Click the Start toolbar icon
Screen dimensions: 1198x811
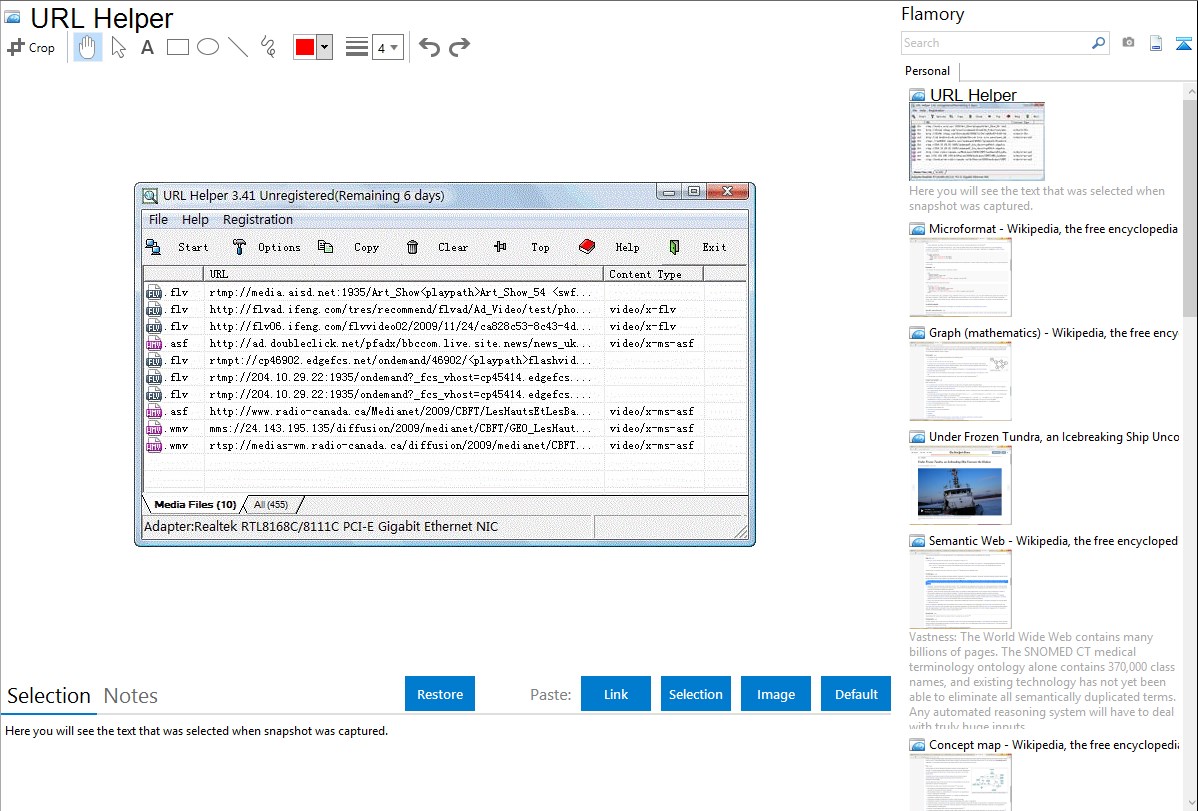154,247
